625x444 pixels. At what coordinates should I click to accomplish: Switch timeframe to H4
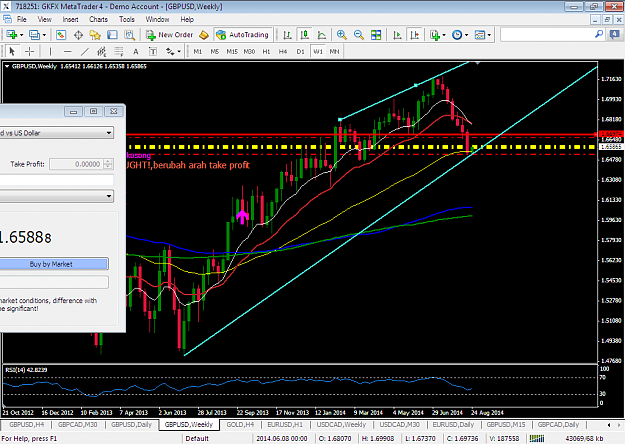(x=283, y=51)
